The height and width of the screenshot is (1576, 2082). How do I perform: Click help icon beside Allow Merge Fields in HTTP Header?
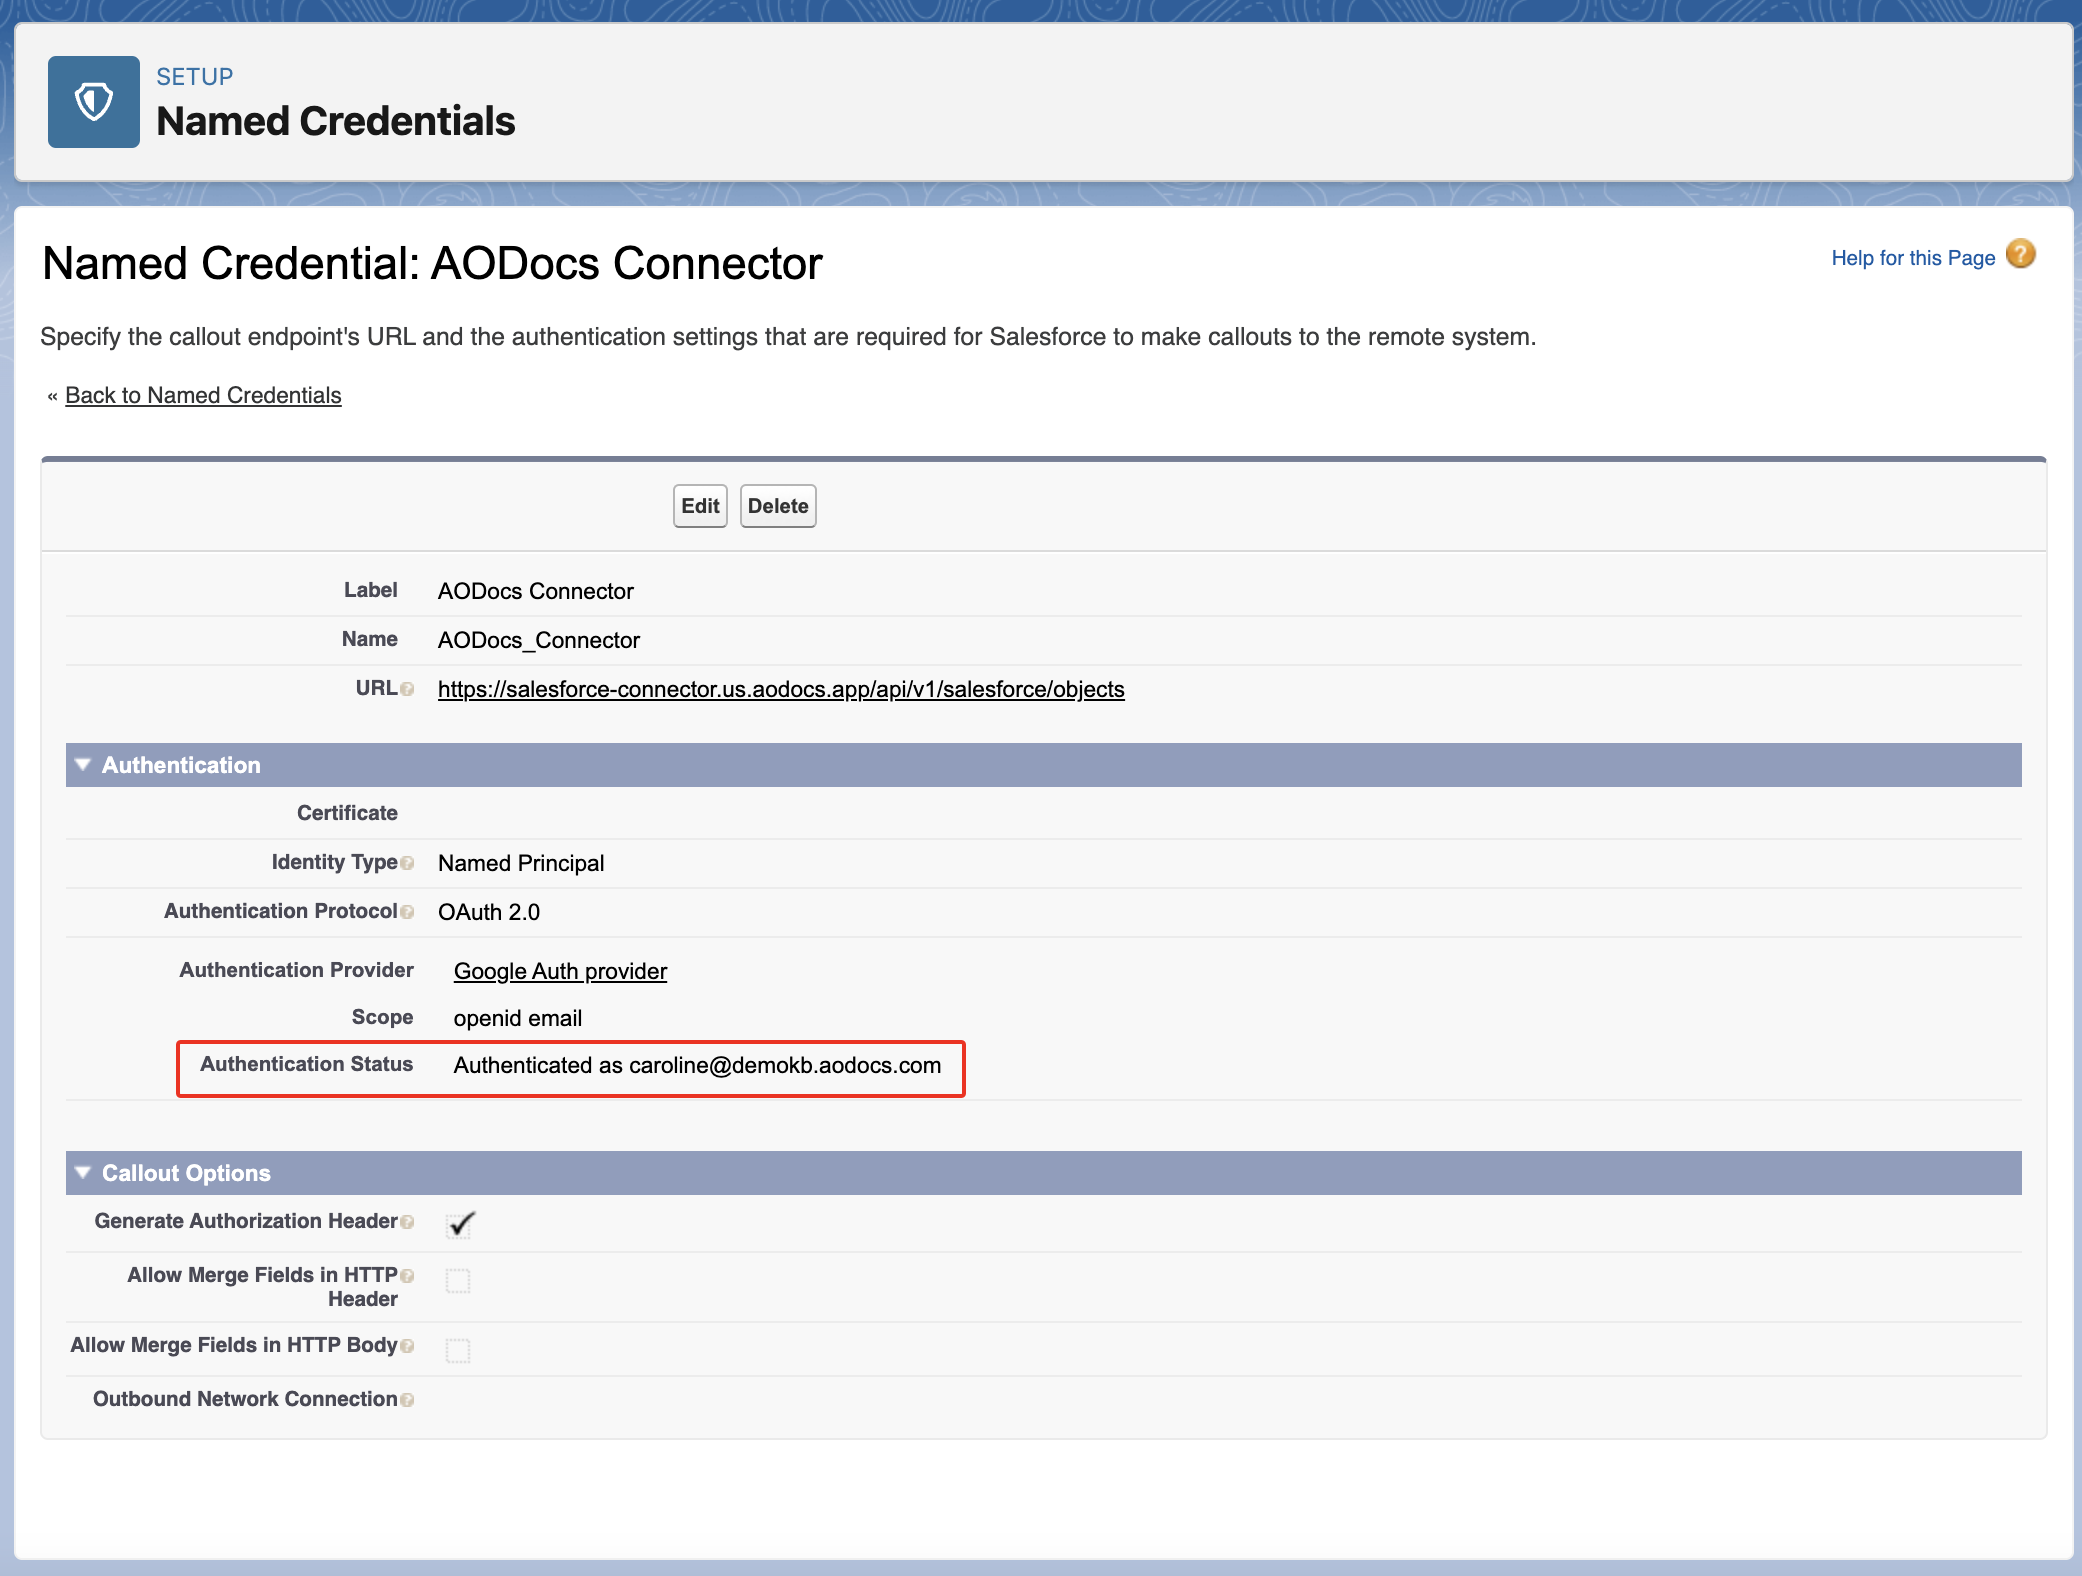click(x=407, y=1276)
